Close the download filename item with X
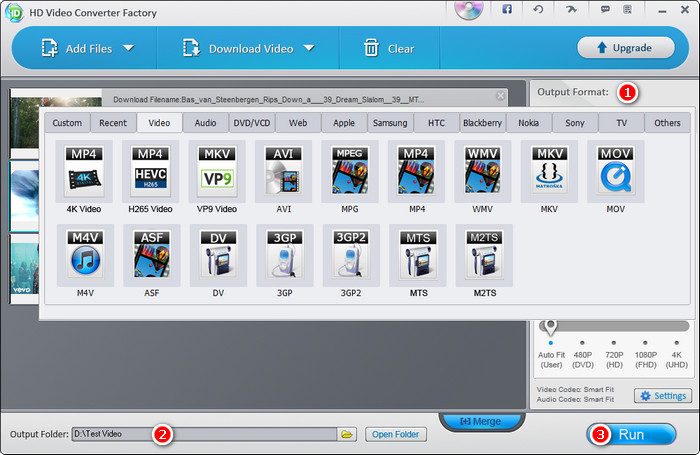Viewport: 700px width, 455px height. click(500, 96)
